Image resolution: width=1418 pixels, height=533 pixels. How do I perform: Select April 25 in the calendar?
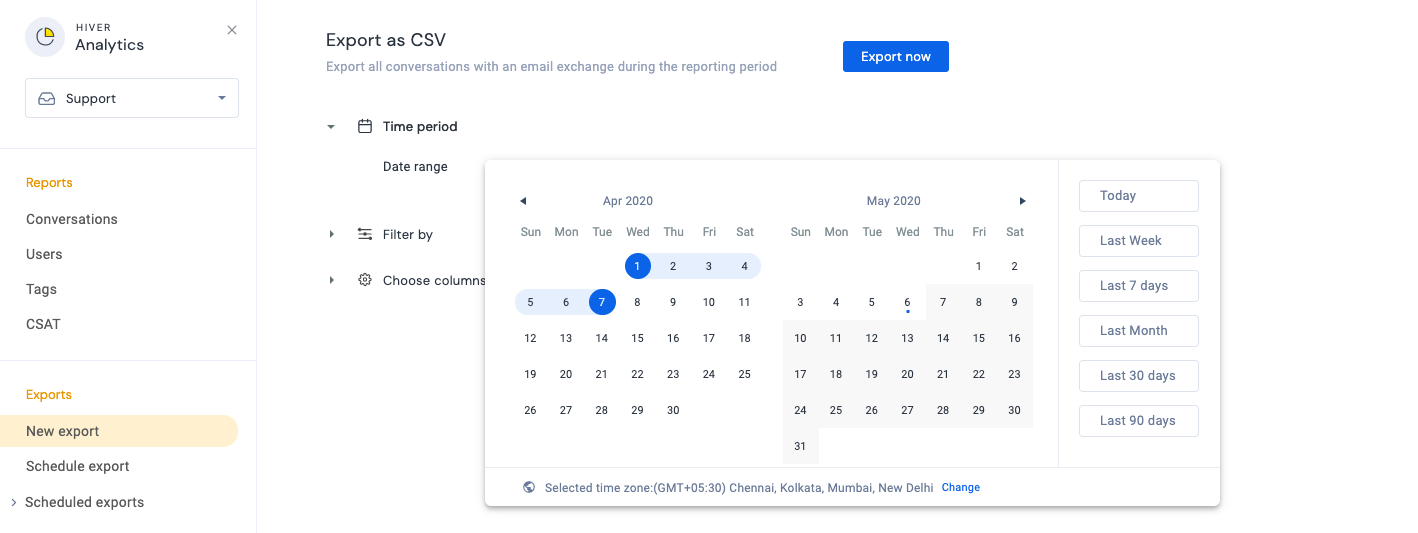(x=745, y=374)
